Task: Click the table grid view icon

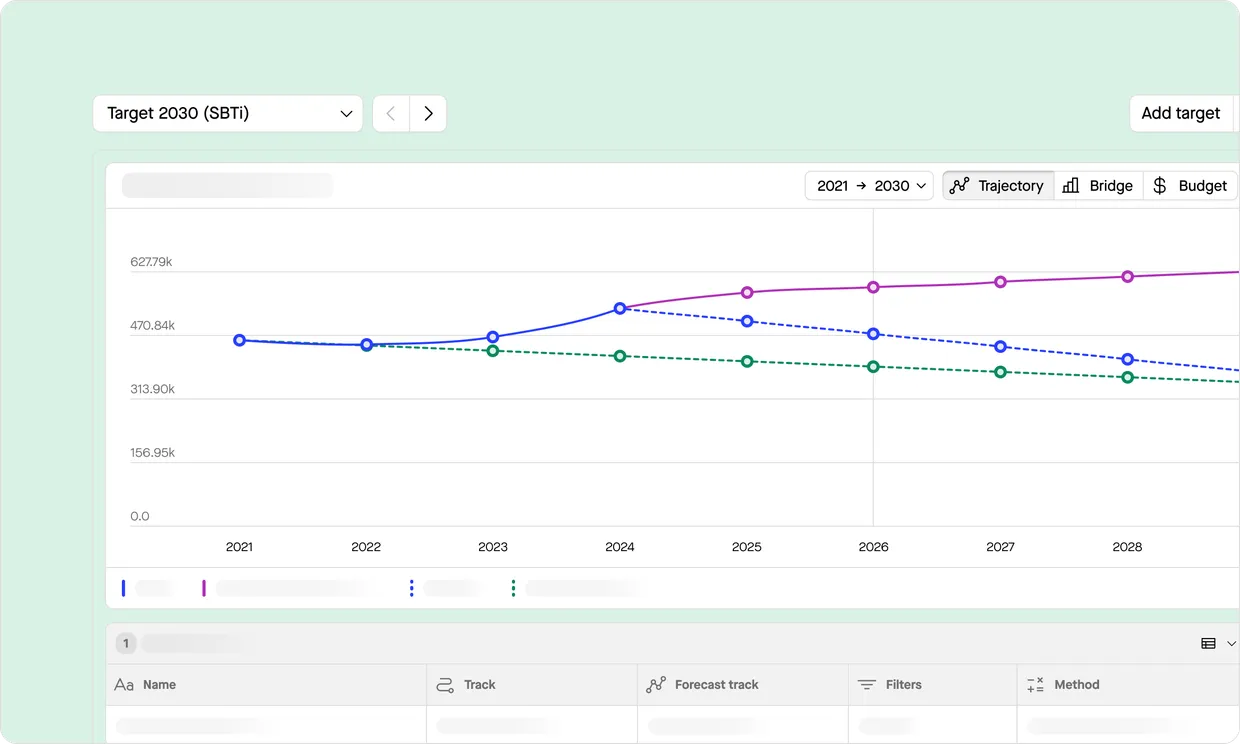Action: [1206, 643]
